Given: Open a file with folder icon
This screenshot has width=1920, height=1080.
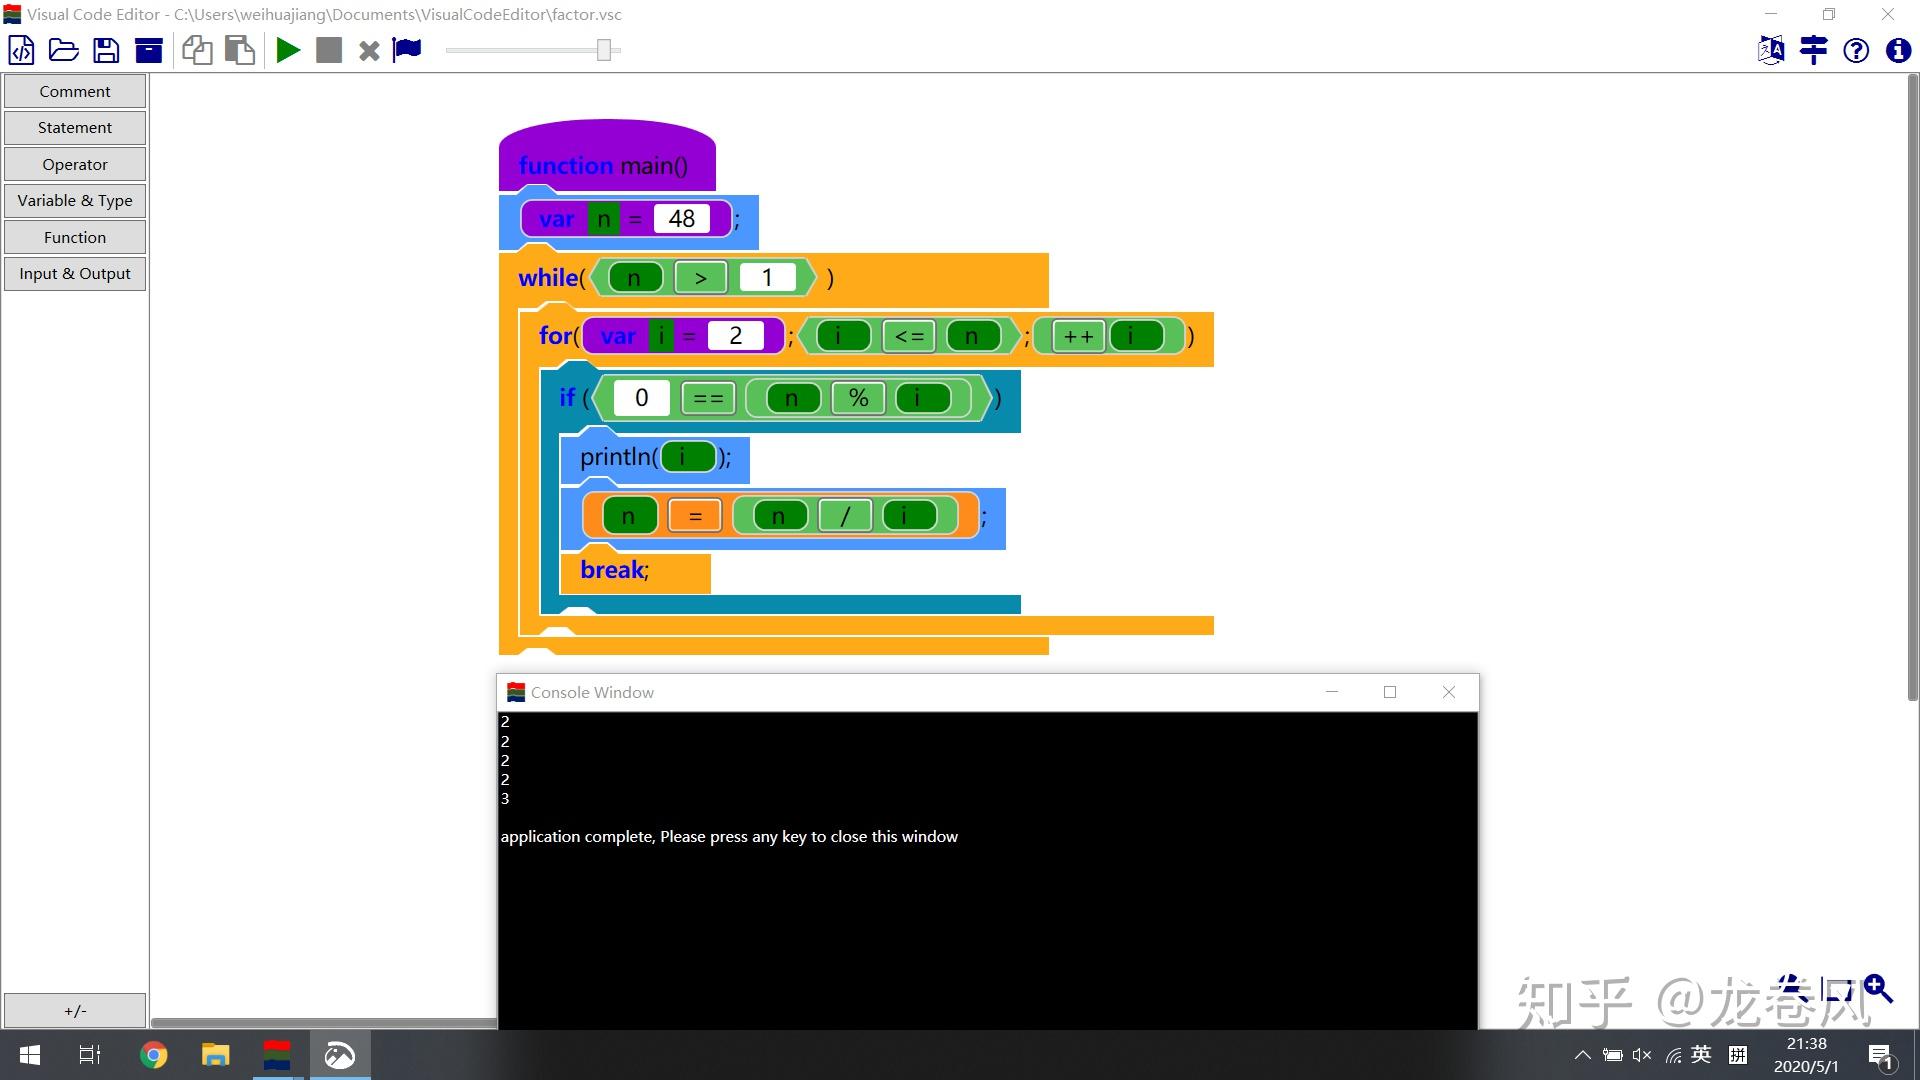Looking at the screenshot, I should pos(64,50).
